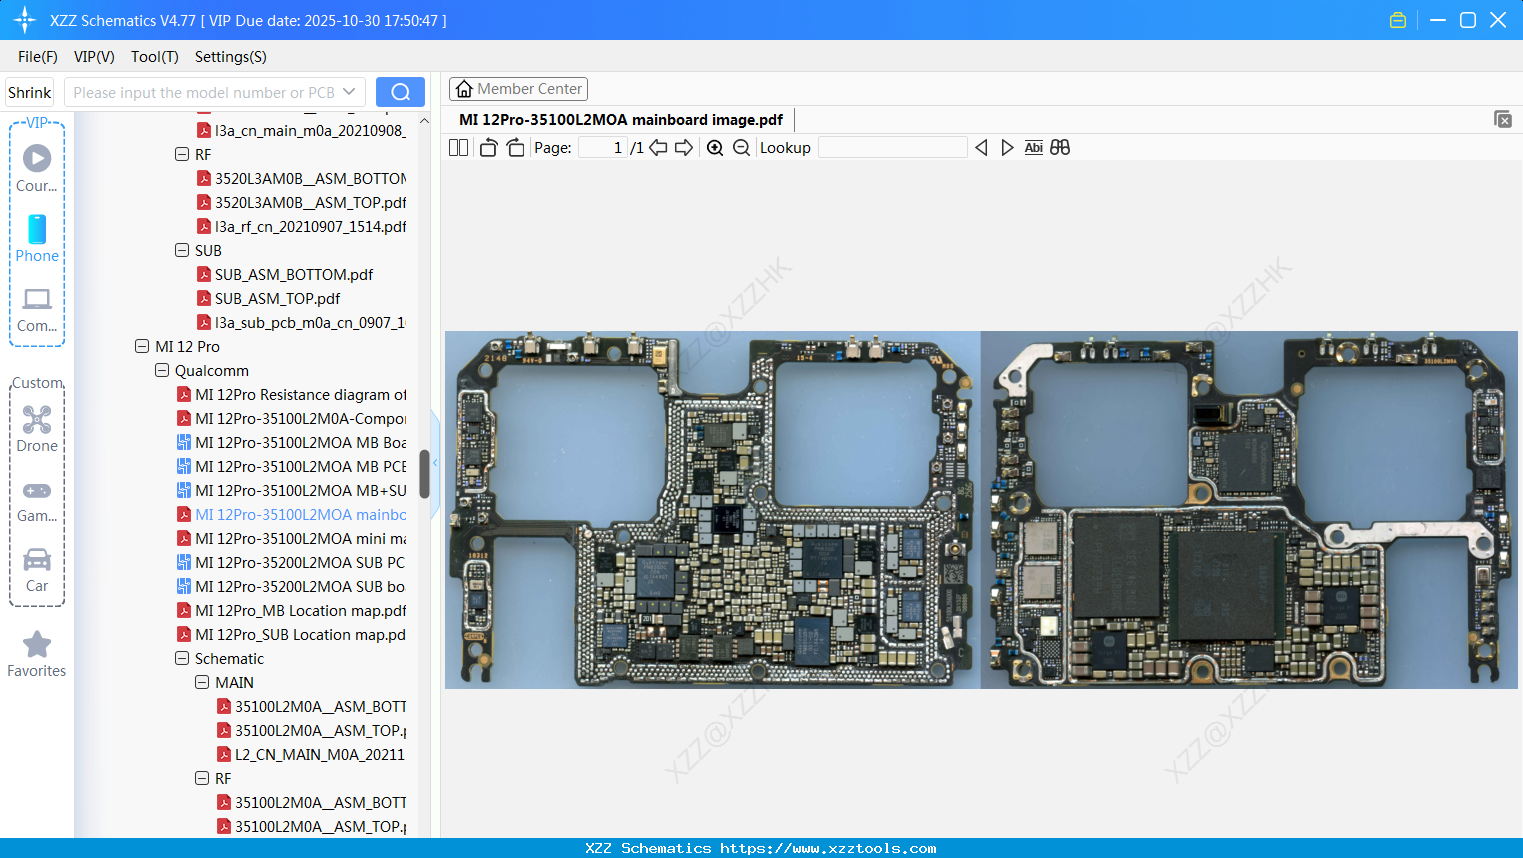Collapse the MI 12 Pro tree node
Viewport: 1523px width, 858px height.
click(141, 346)
